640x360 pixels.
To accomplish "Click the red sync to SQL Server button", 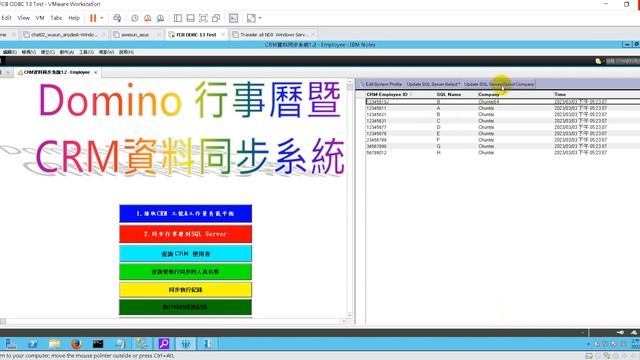I will click(185, 234).
